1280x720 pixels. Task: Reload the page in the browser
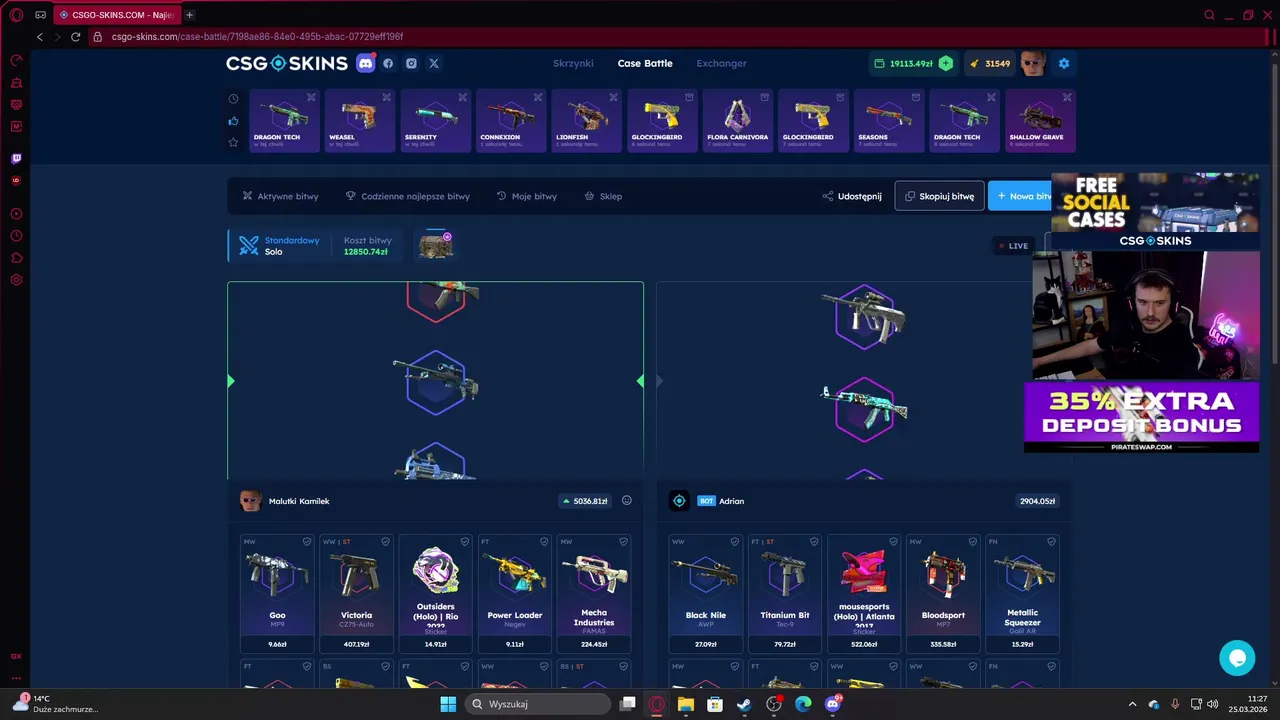(75, 37)
